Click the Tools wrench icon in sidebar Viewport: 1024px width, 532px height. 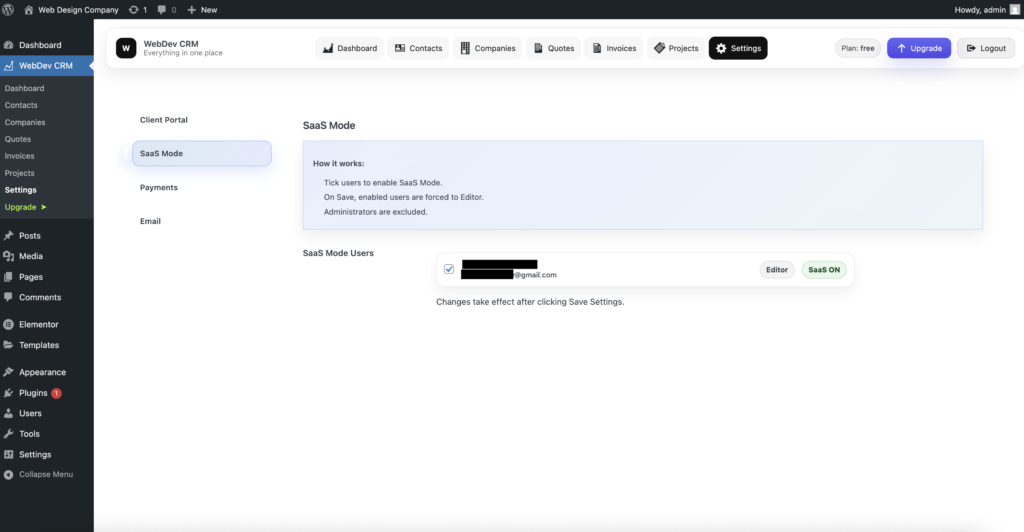click(x=8, y=434)
